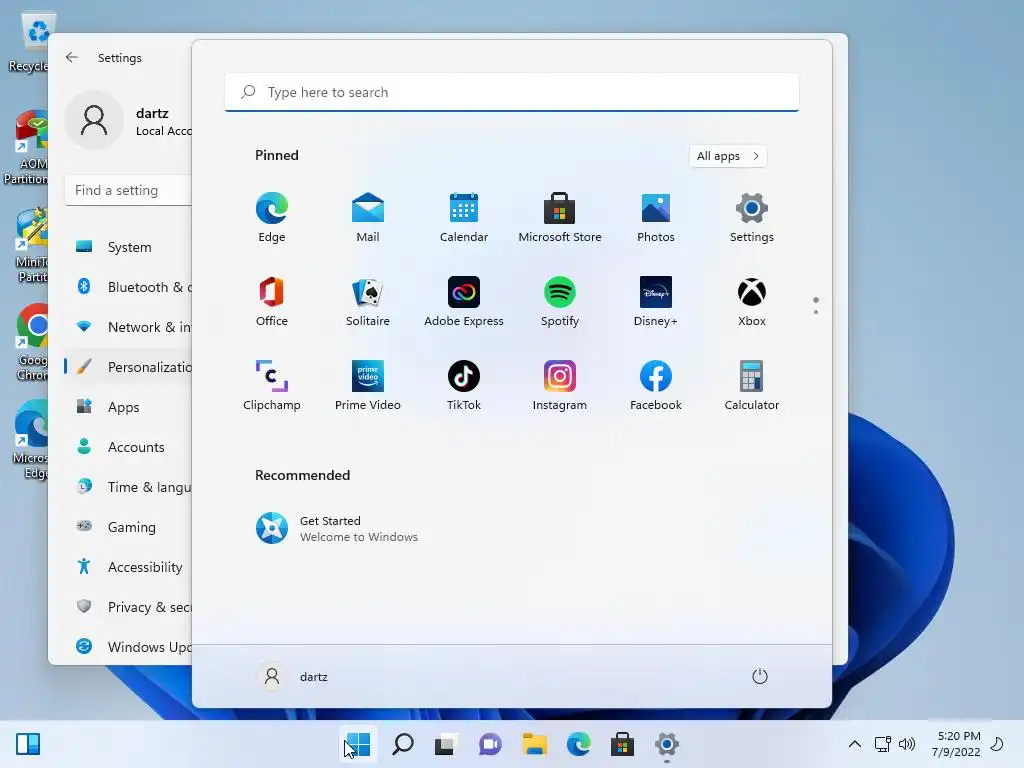Open Microsoft Store from pinned apps
Image resolution: width=1024 pixels, height=768 pixels.
coord(560,218)
